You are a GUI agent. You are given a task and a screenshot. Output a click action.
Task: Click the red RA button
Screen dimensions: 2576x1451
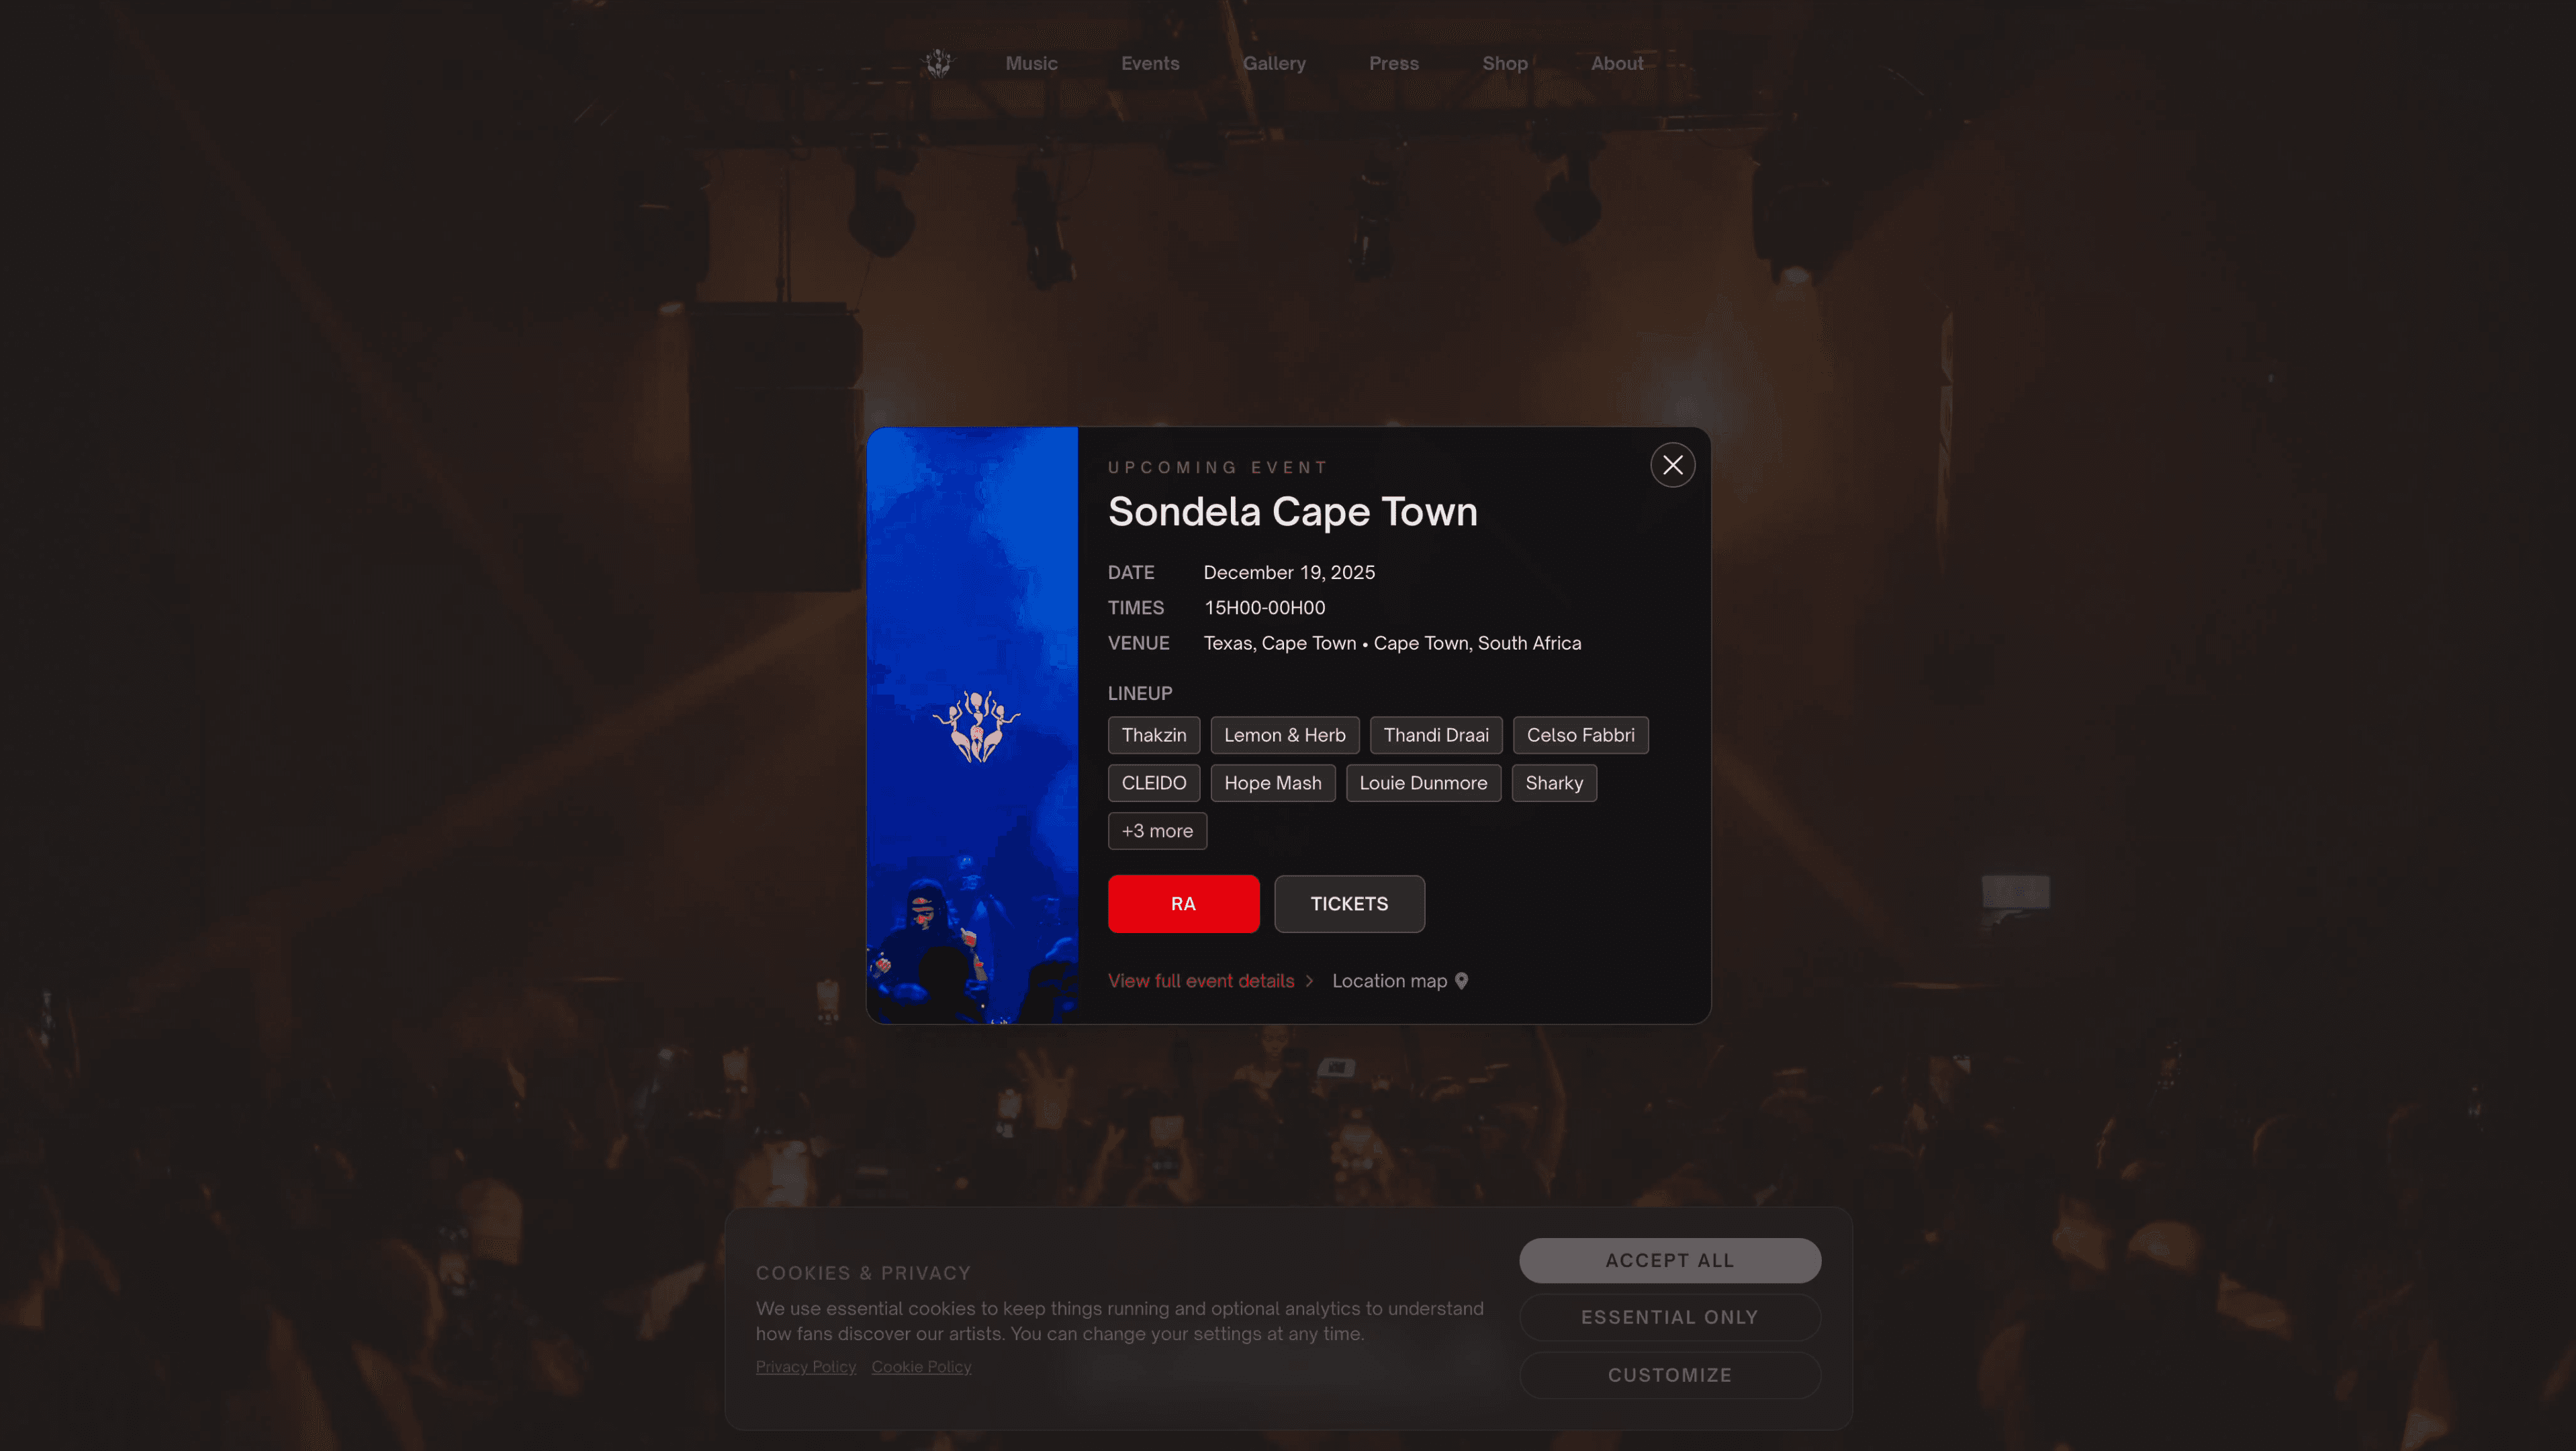tap(1183, 904)
